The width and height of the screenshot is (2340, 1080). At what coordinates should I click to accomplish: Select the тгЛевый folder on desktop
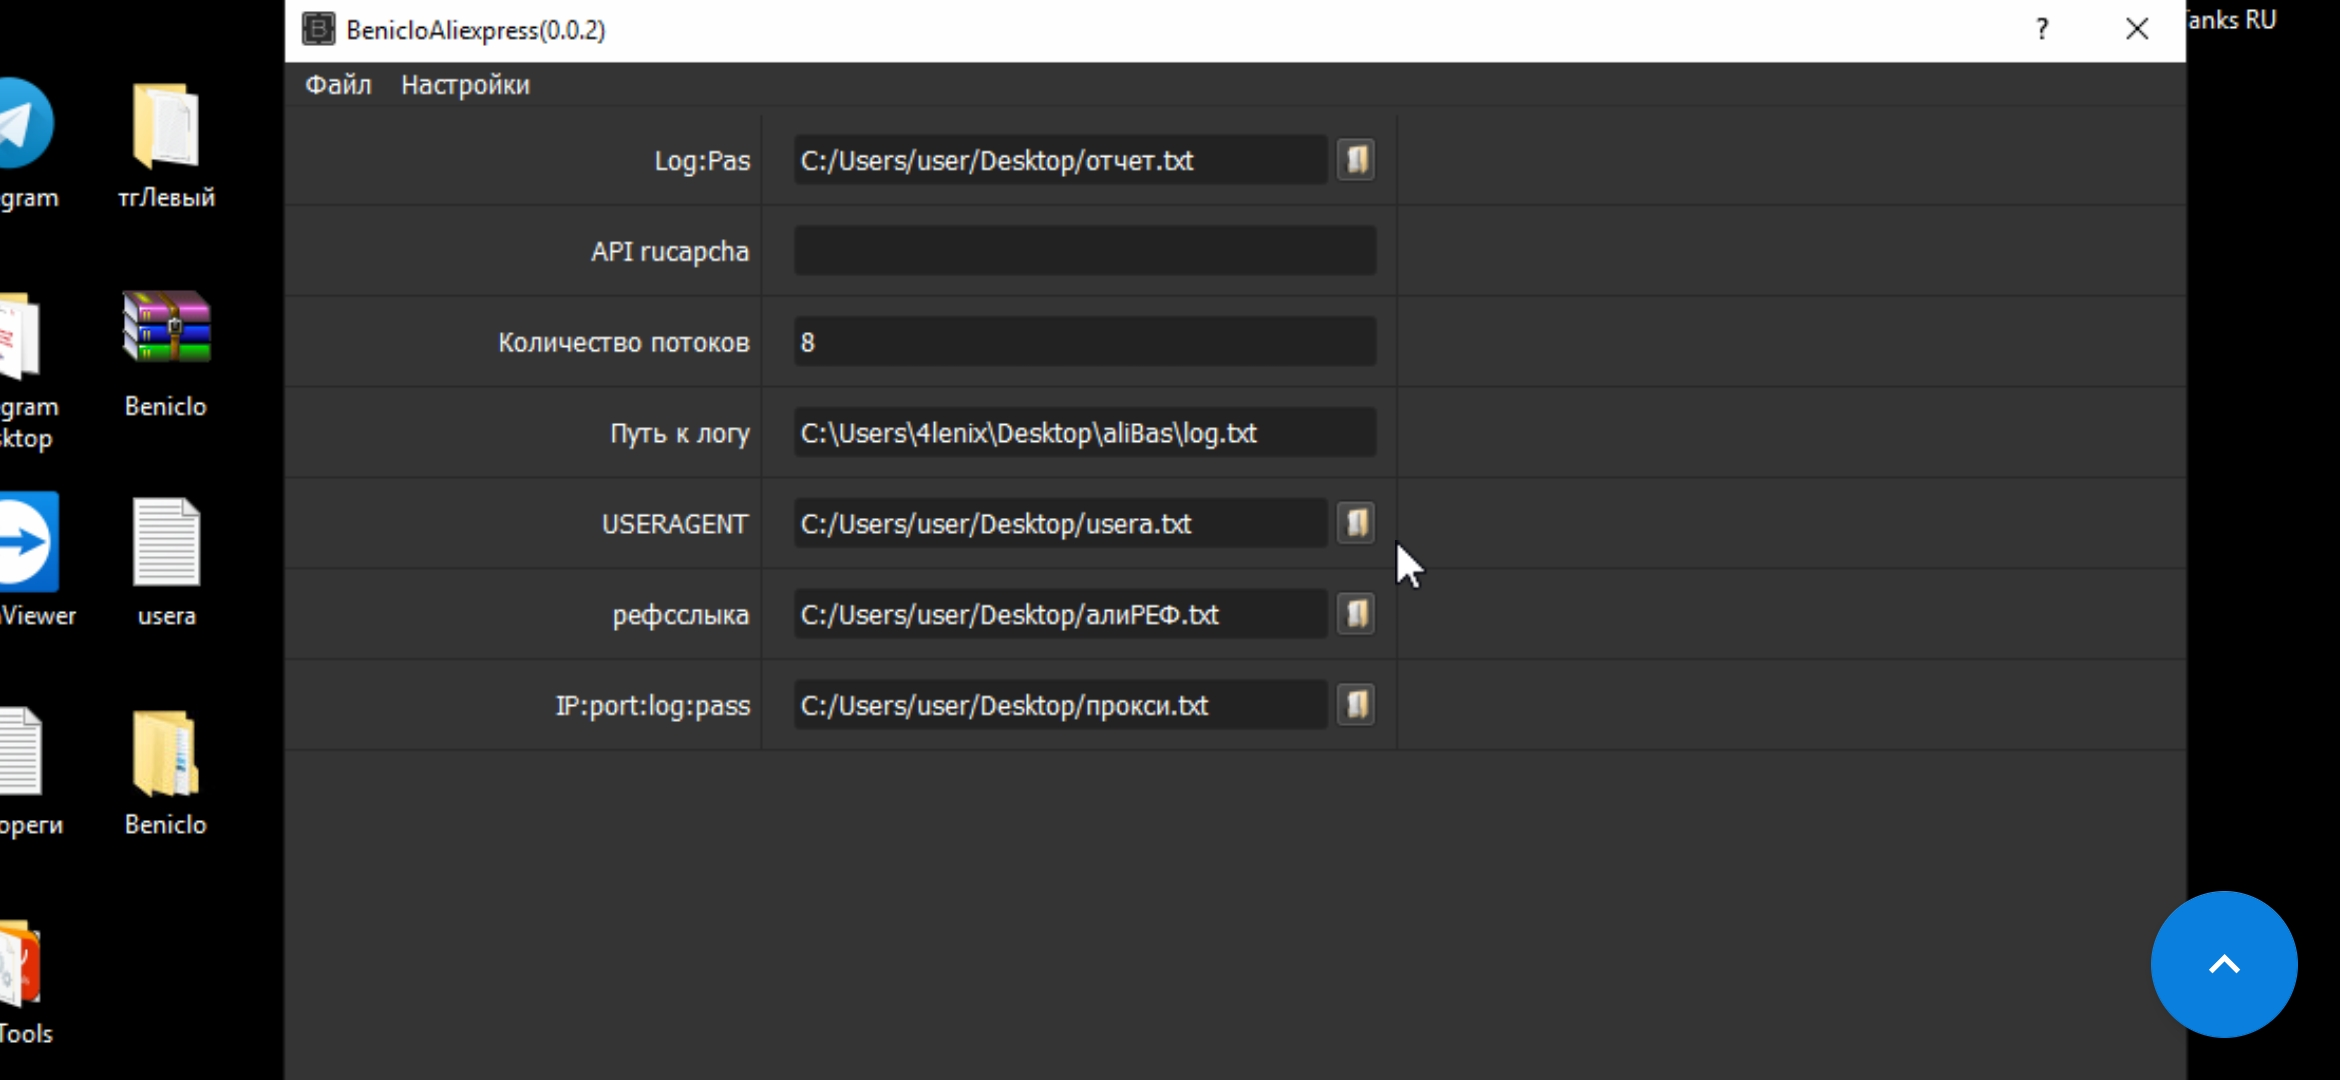pos(166,146)
